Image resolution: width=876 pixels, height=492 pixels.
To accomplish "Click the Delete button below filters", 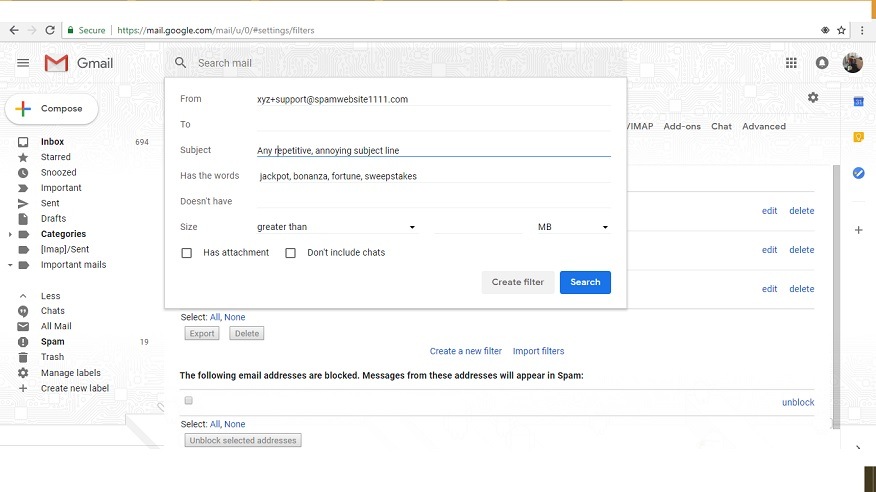I will [x=246, y=333].
